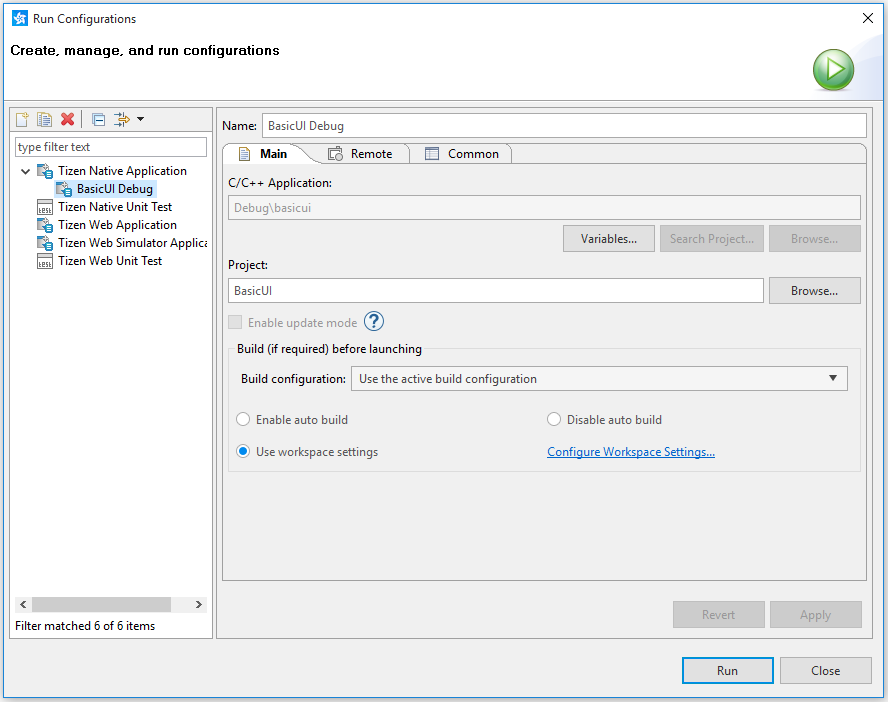Collapse the Tizen Native Application tree node

pos(26,171)
